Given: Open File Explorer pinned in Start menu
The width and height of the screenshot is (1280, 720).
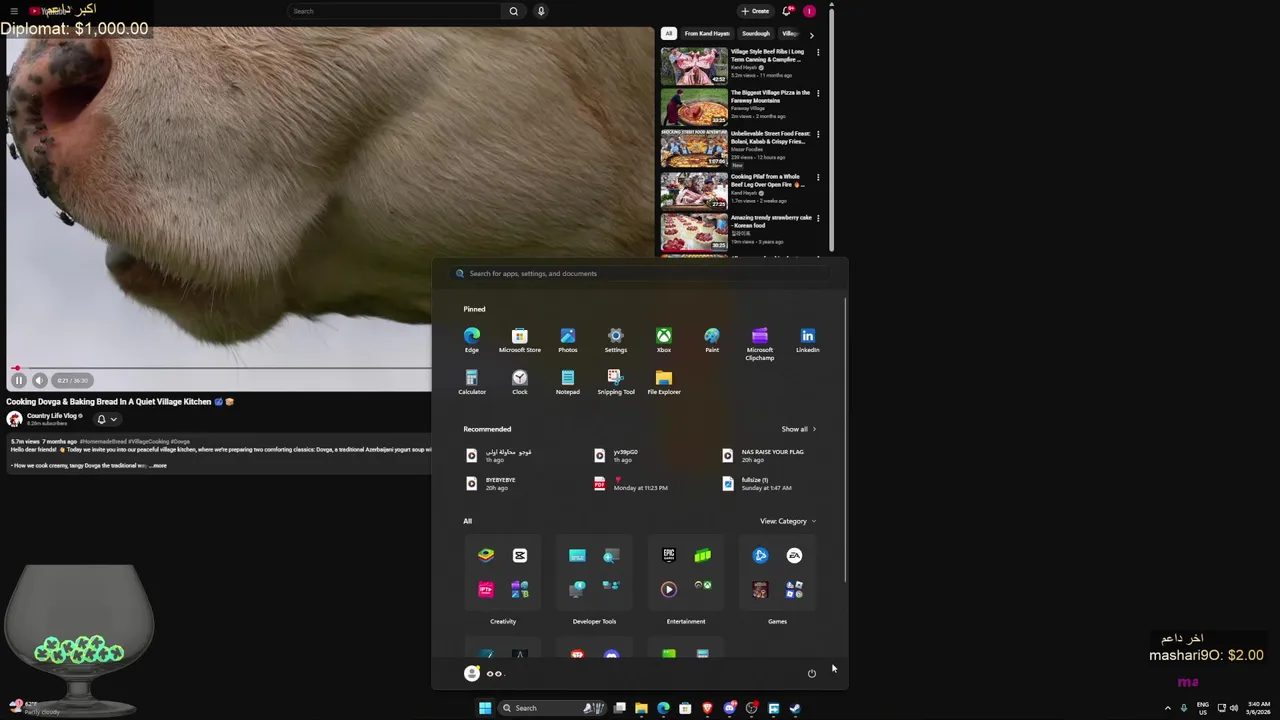Looking at the screenshot, I should [x=664, y=382].
